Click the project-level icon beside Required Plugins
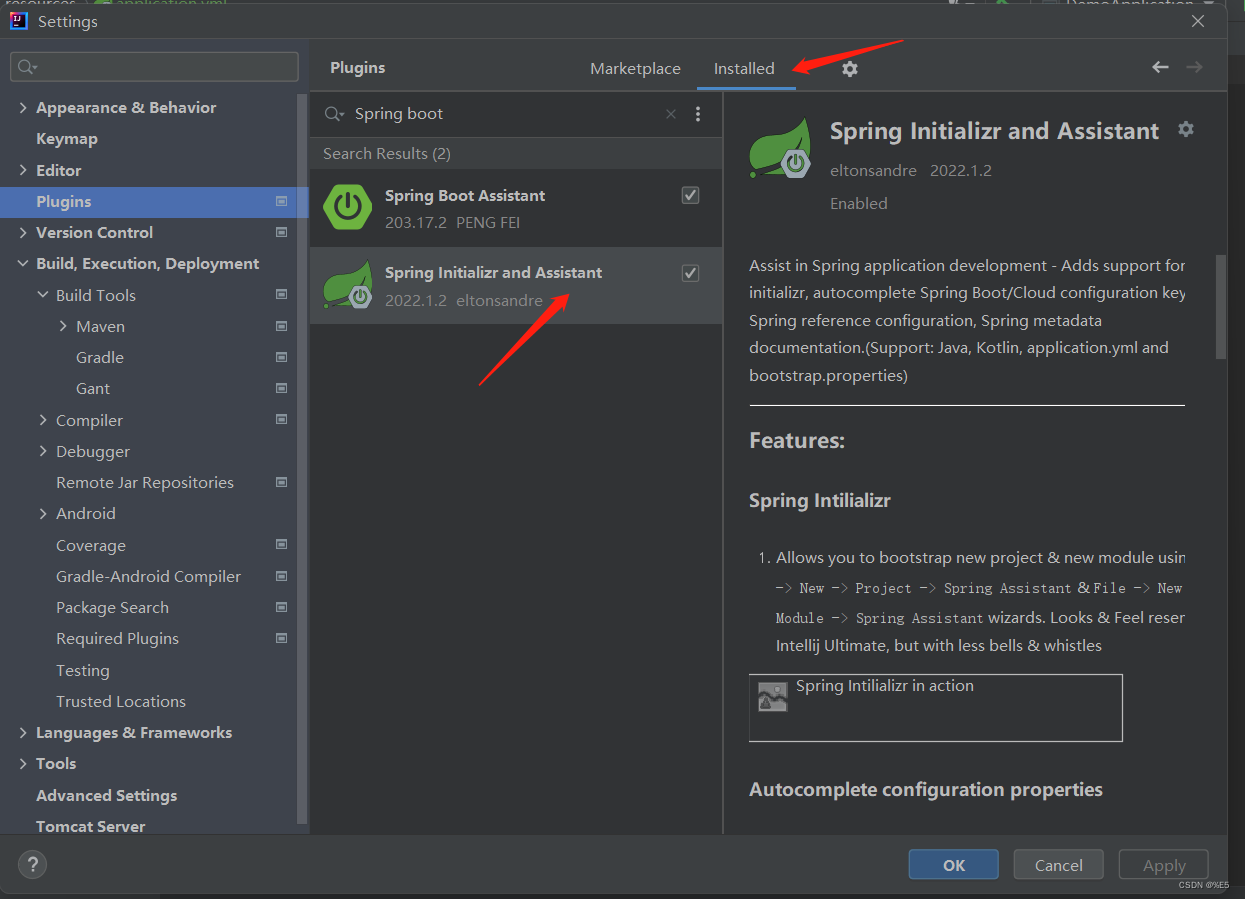1245x899 pixels. click(x=282, y=638)
